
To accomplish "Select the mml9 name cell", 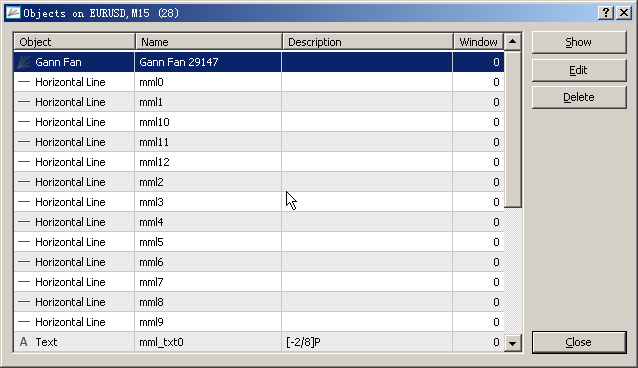I will [x=208, y=322].
